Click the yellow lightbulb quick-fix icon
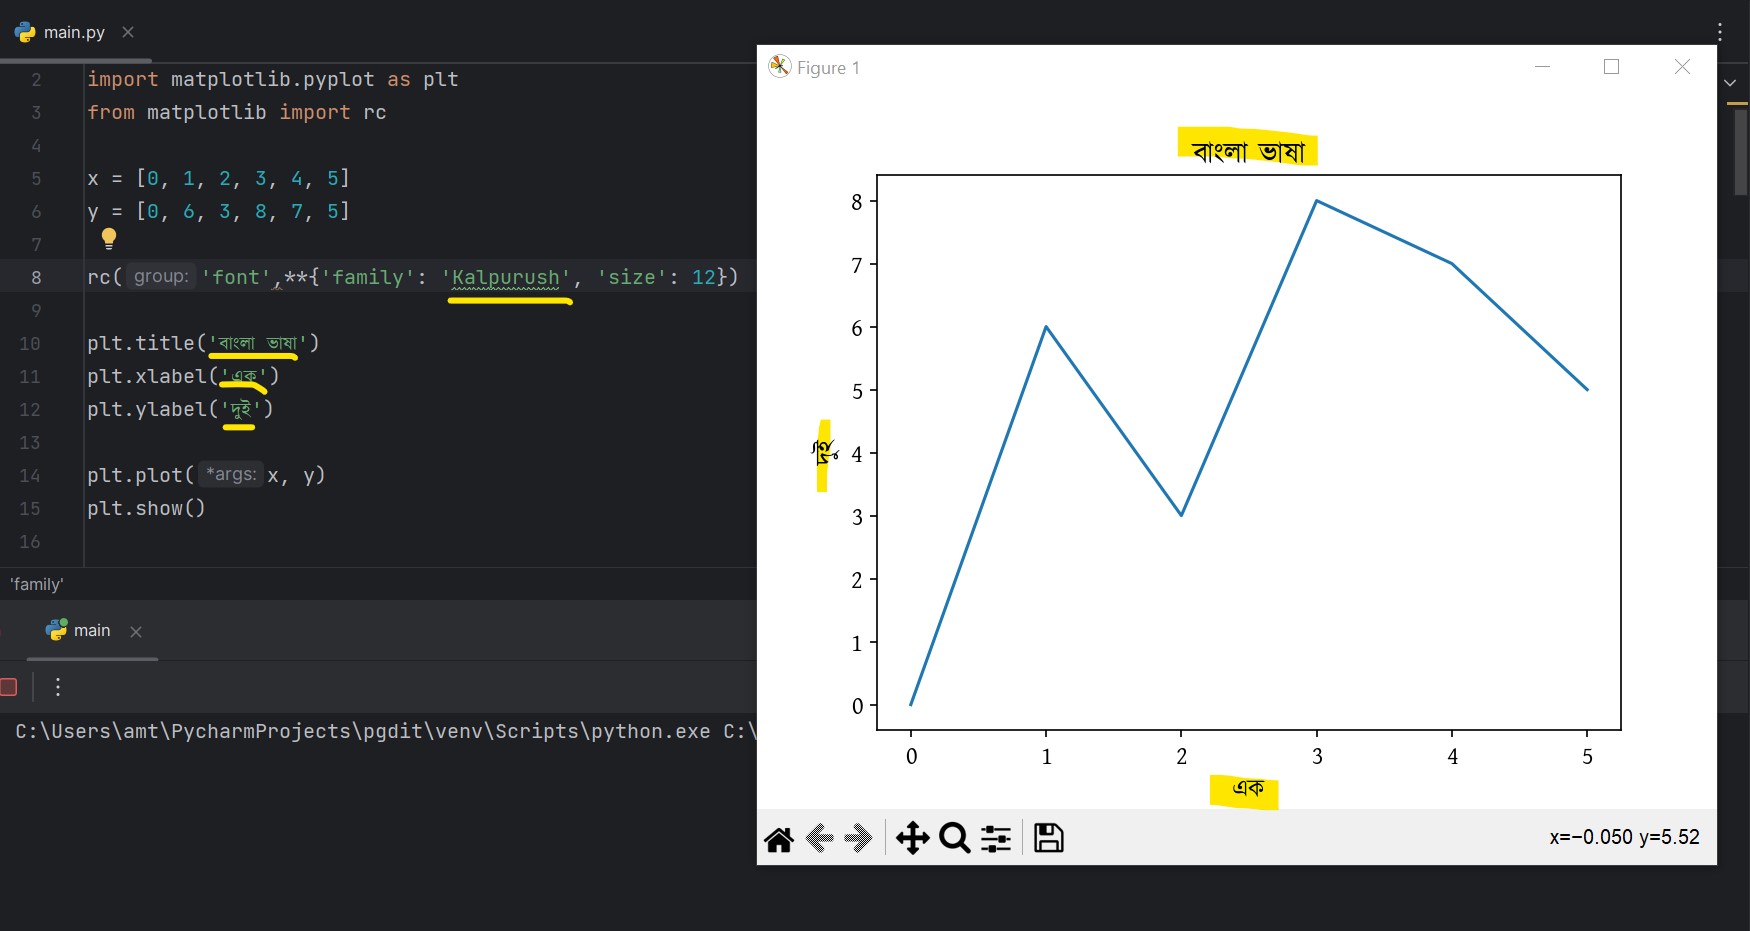 click(x=109, y=238)
